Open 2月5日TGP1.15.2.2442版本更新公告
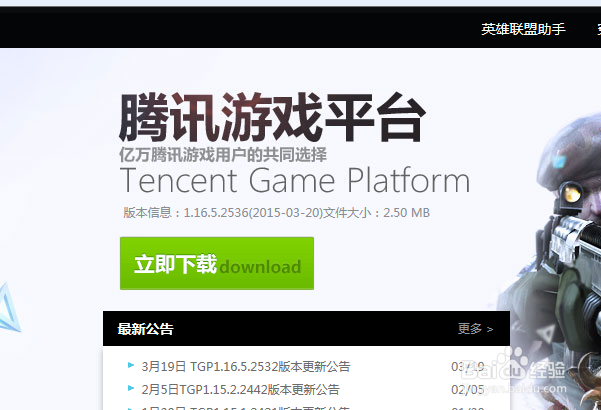 (240, 389)
